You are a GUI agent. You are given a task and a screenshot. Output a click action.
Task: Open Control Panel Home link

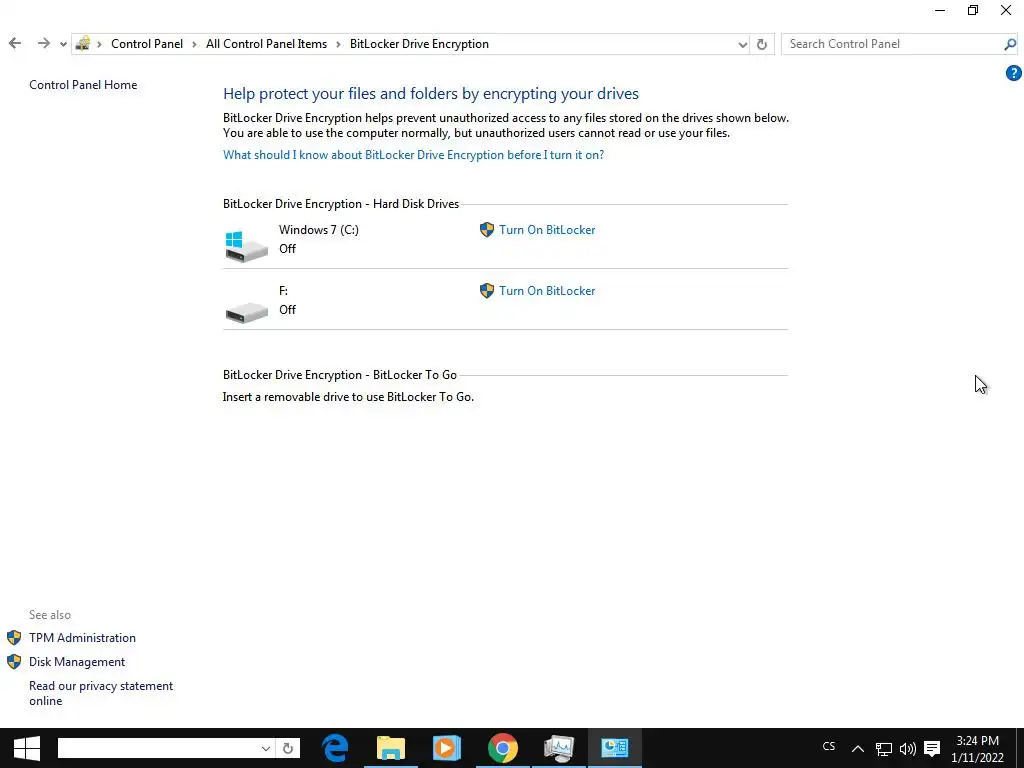[x=83, y=85]
